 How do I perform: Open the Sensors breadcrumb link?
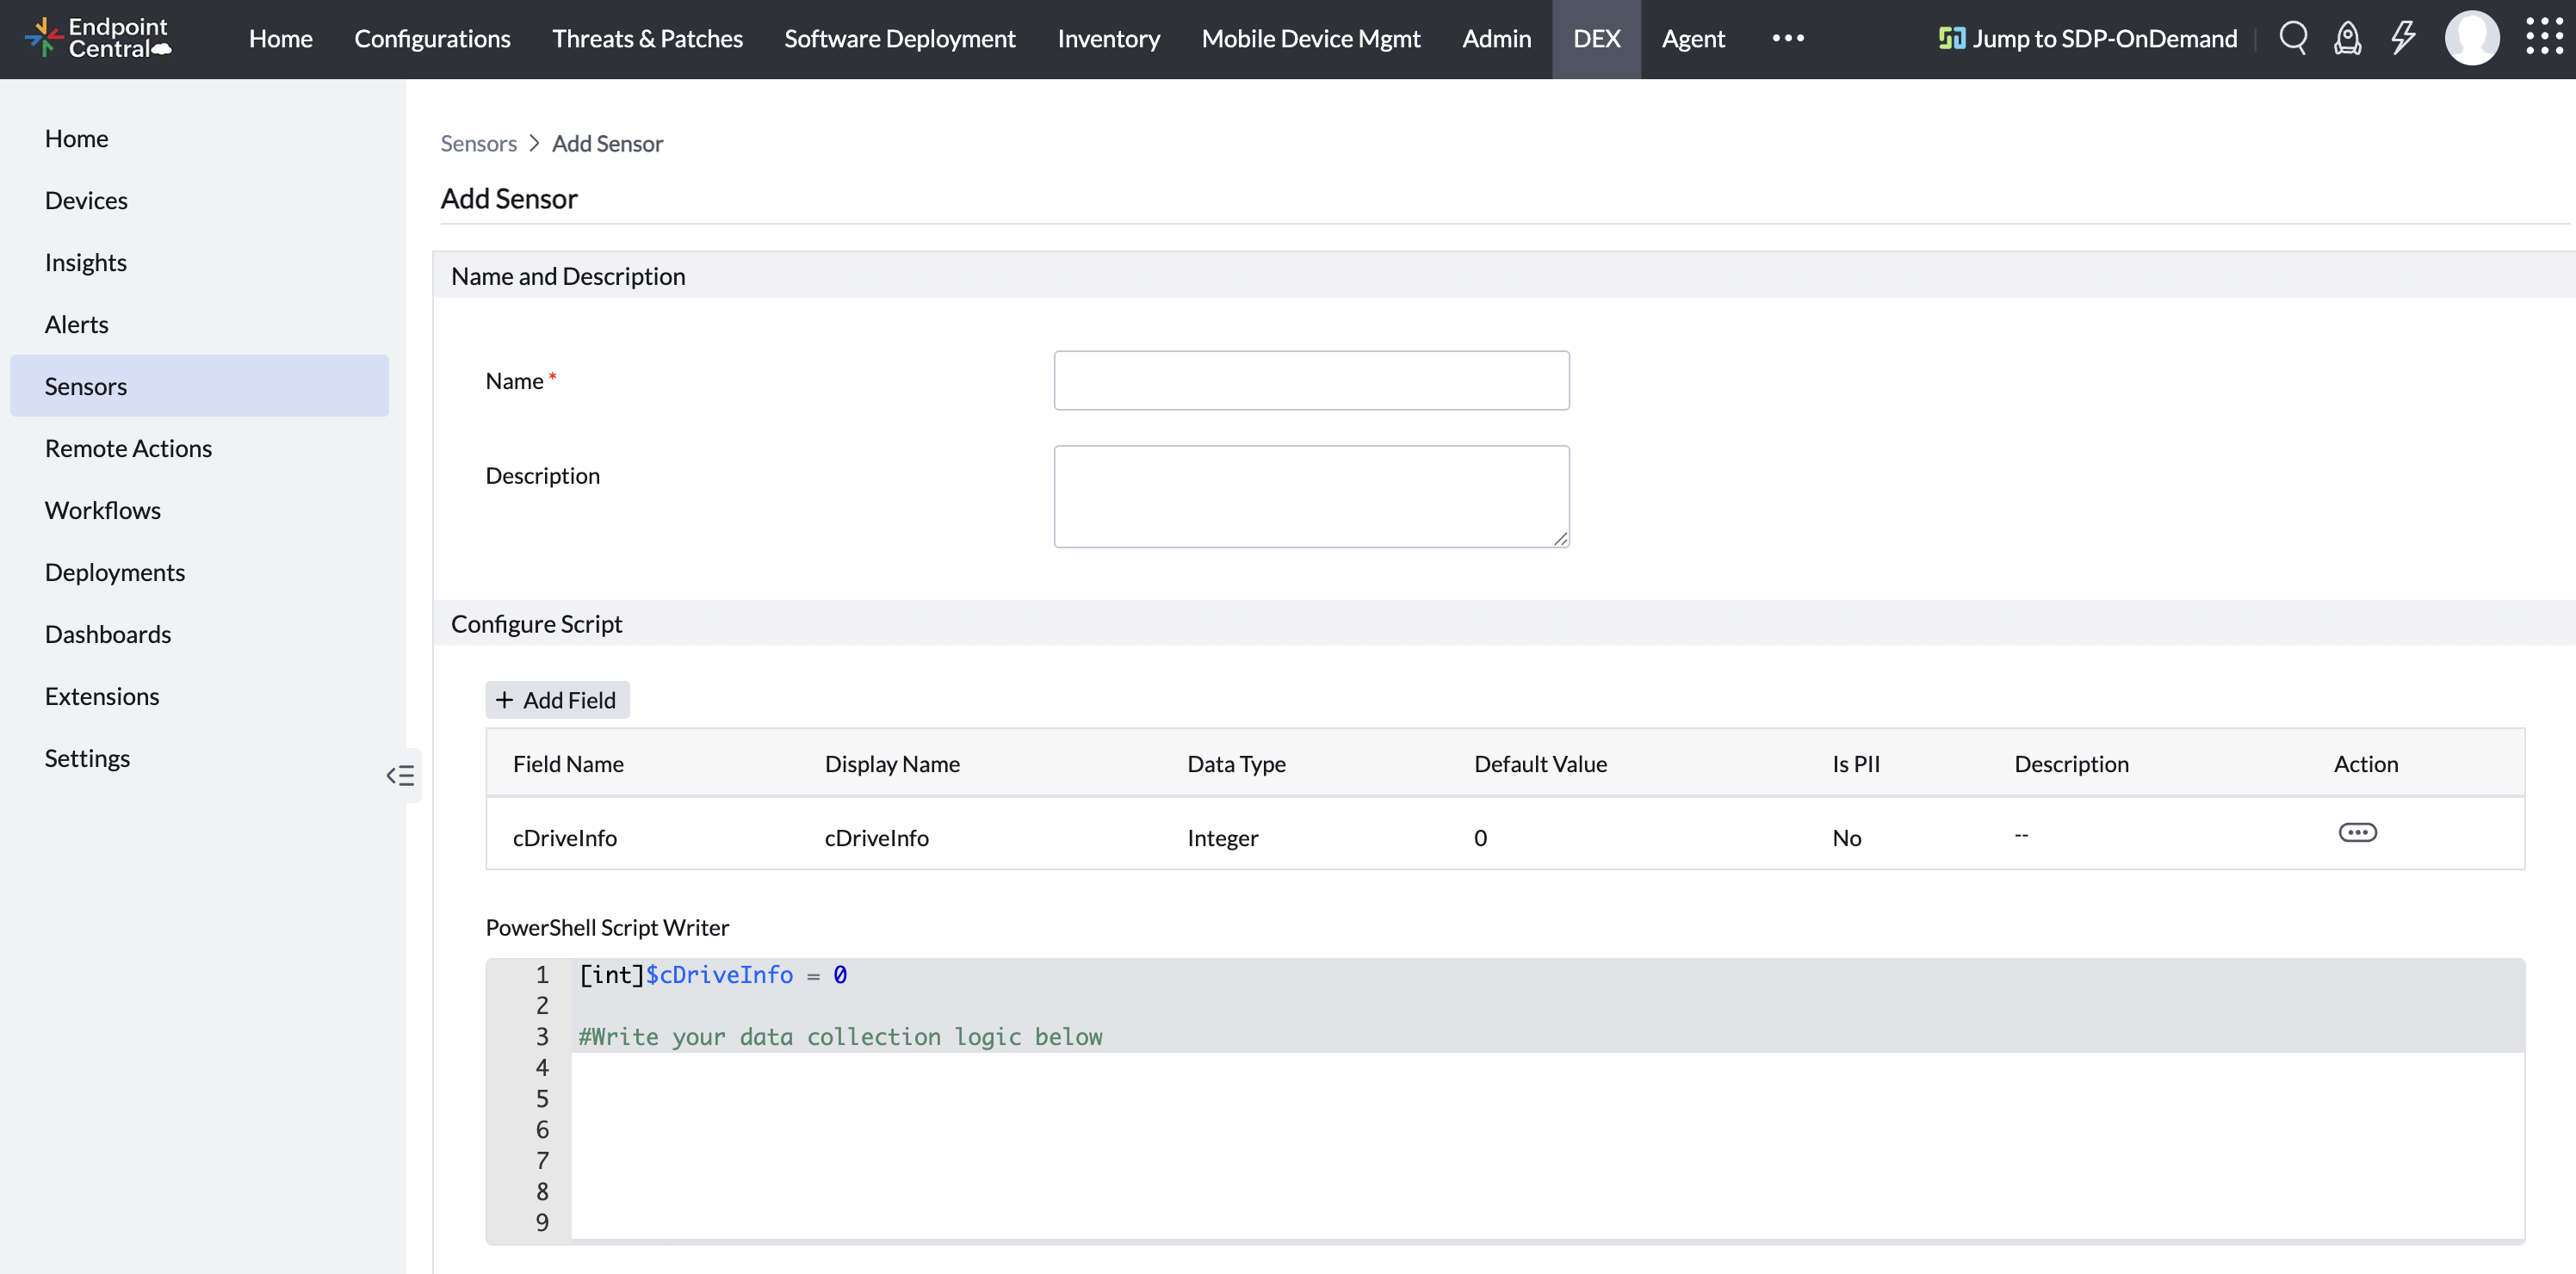pos(478,143)
